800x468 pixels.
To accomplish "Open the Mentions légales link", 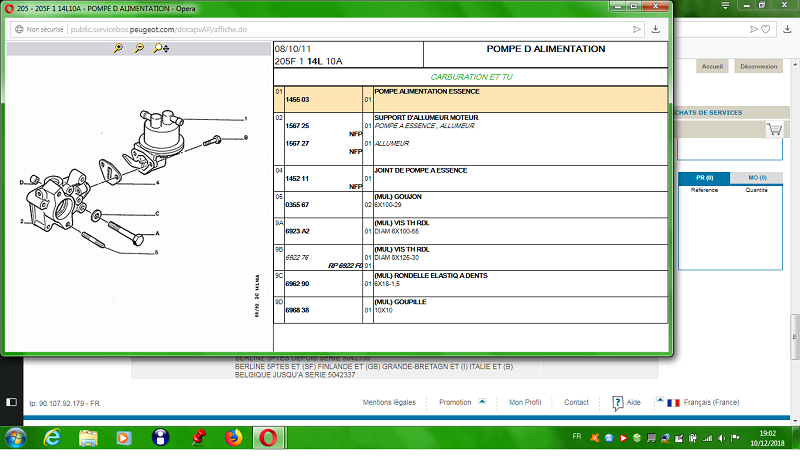I will coord(389,403).
